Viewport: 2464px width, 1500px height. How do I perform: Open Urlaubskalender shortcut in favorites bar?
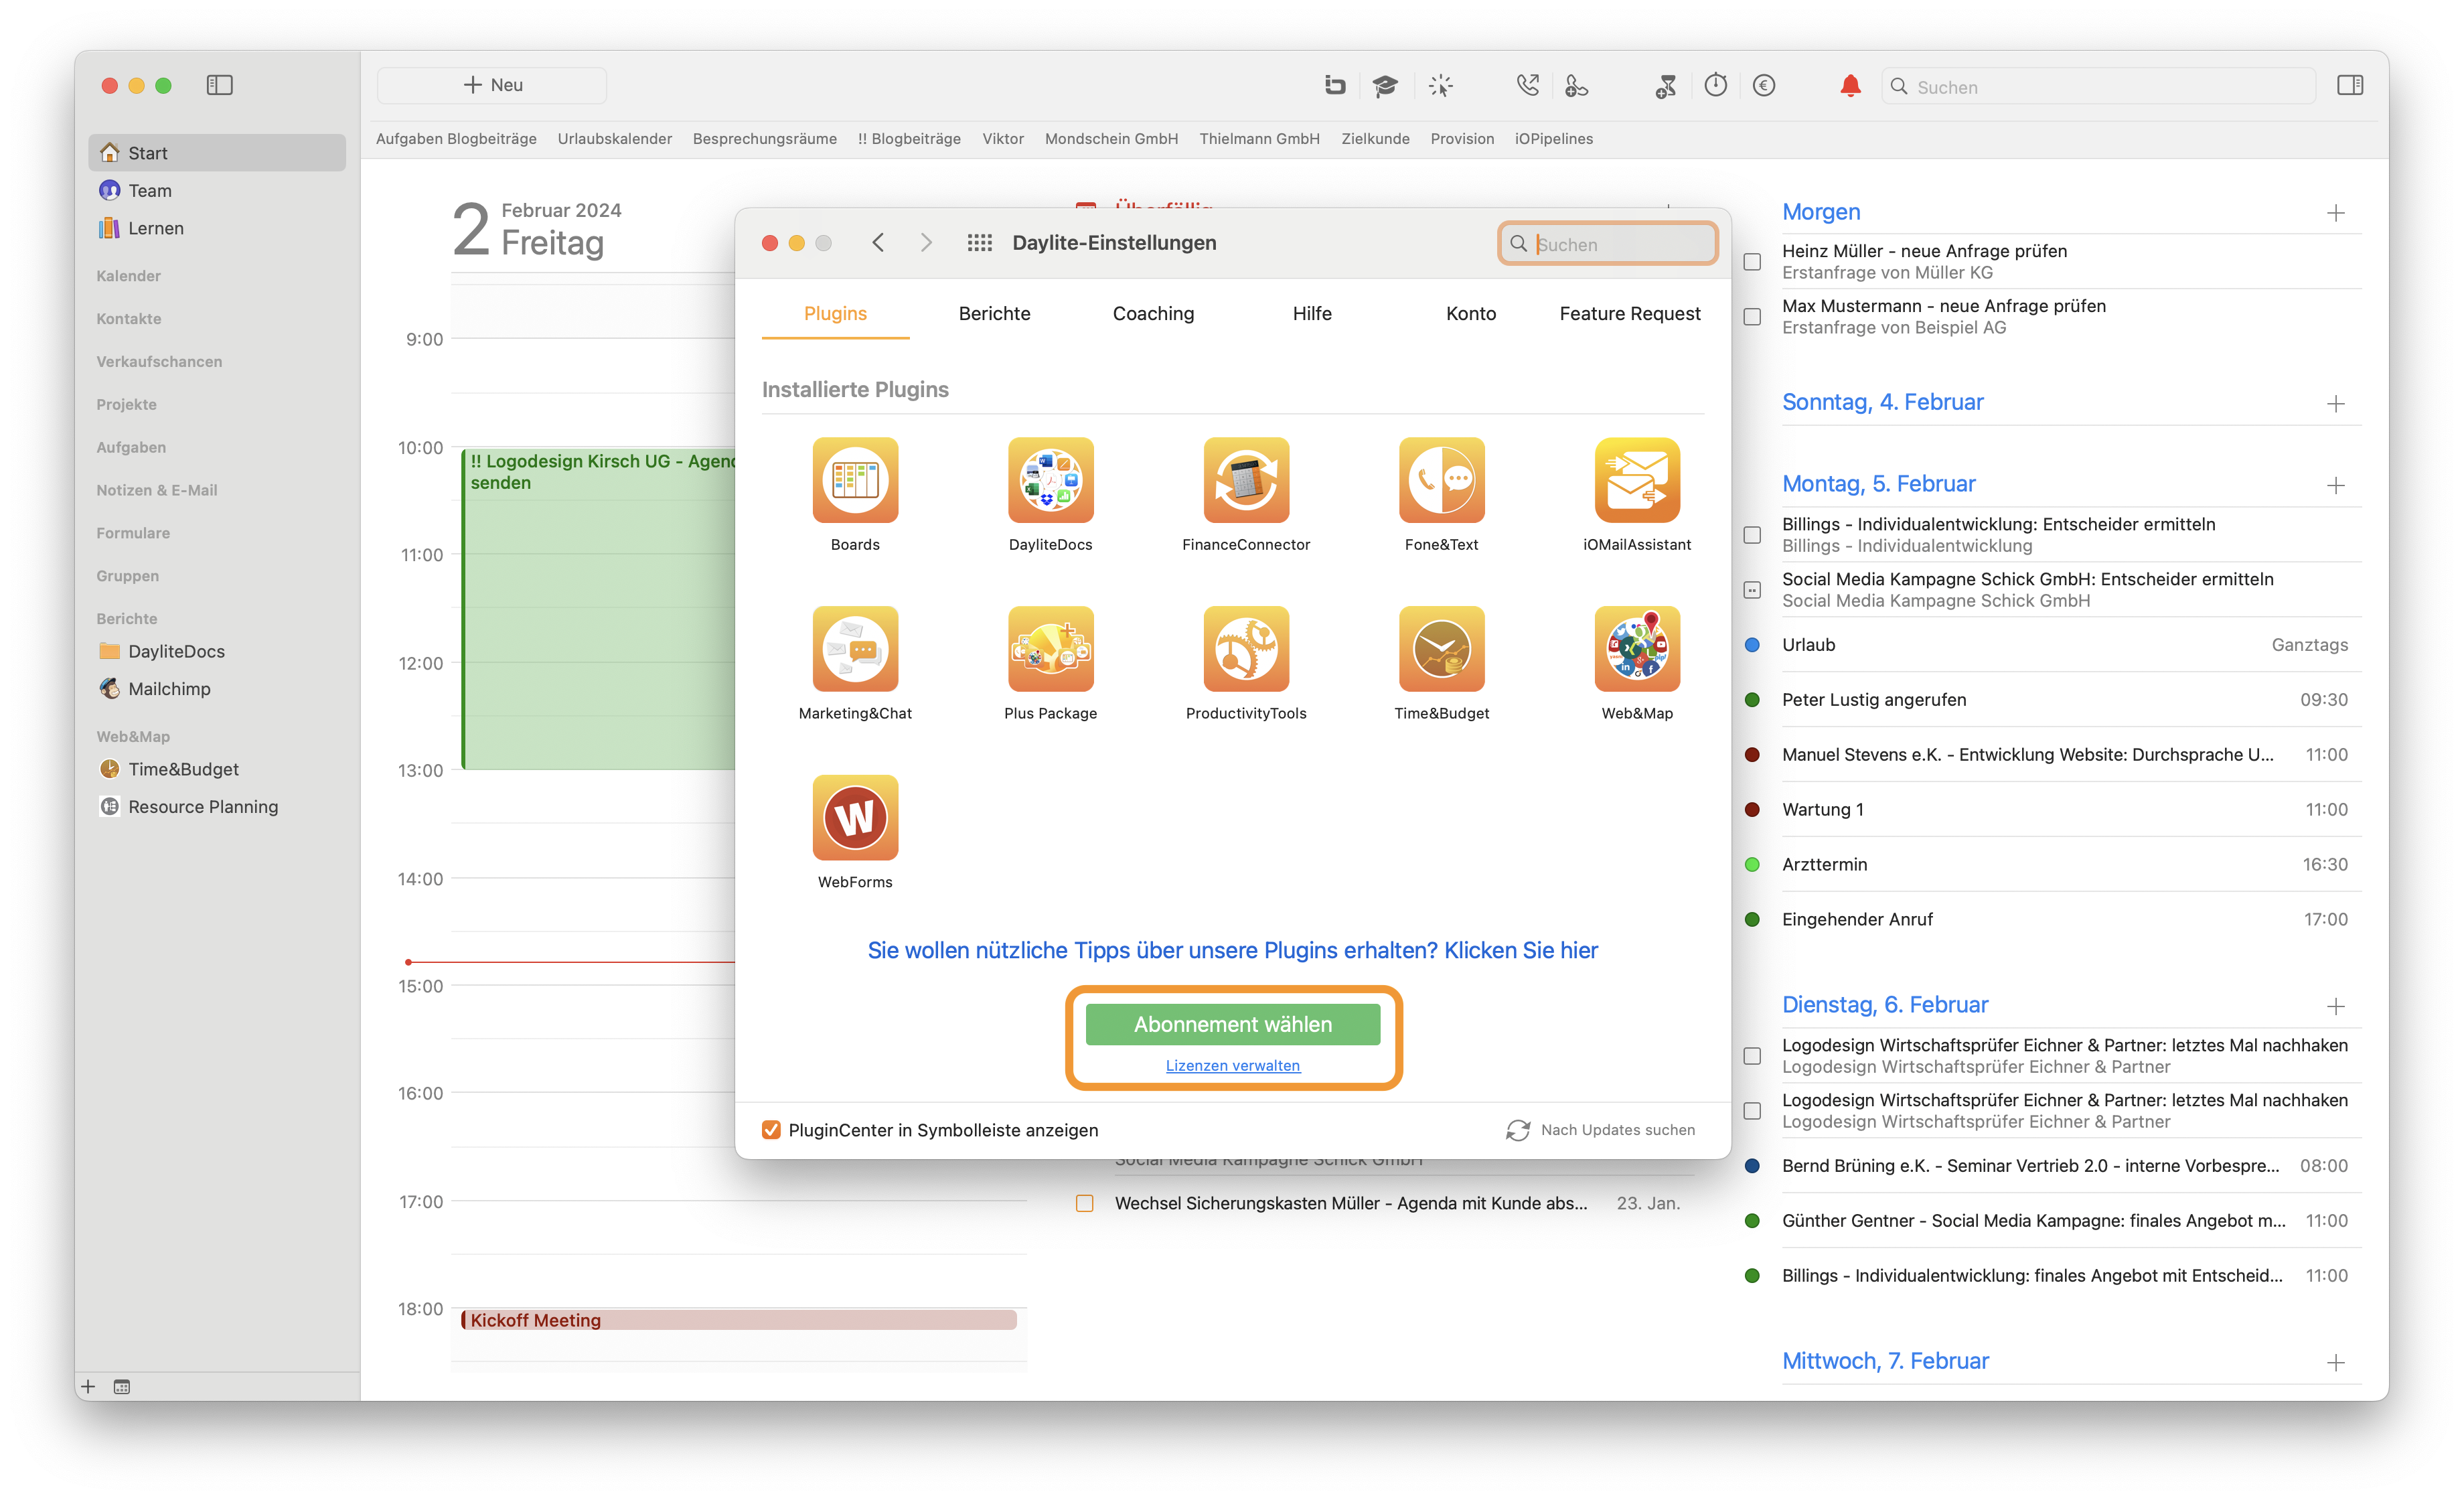(614, 139)
